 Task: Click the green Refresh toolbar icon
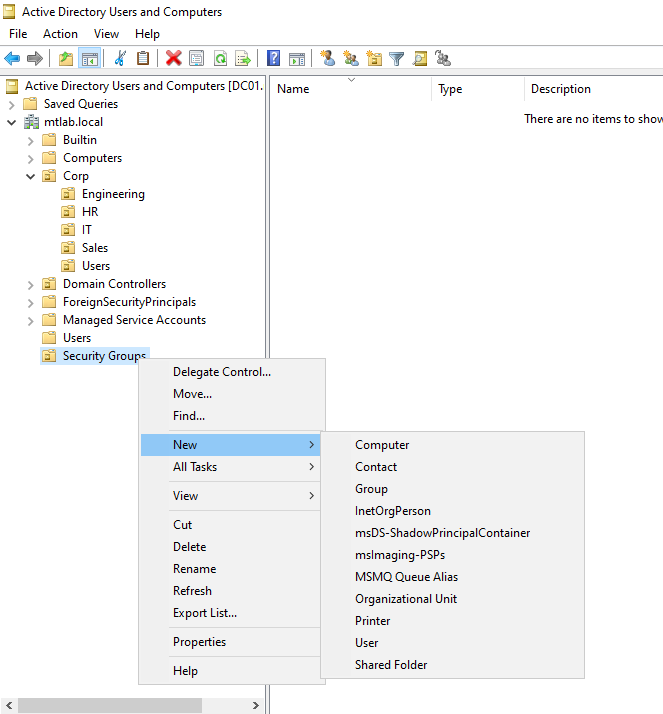221,58
